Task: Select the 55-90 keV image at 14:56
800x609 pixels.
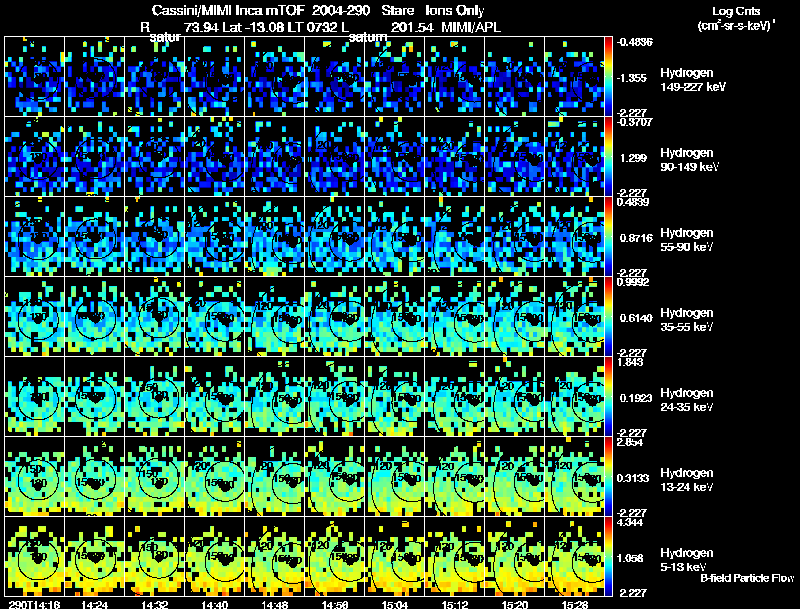Action: point(335,237)
